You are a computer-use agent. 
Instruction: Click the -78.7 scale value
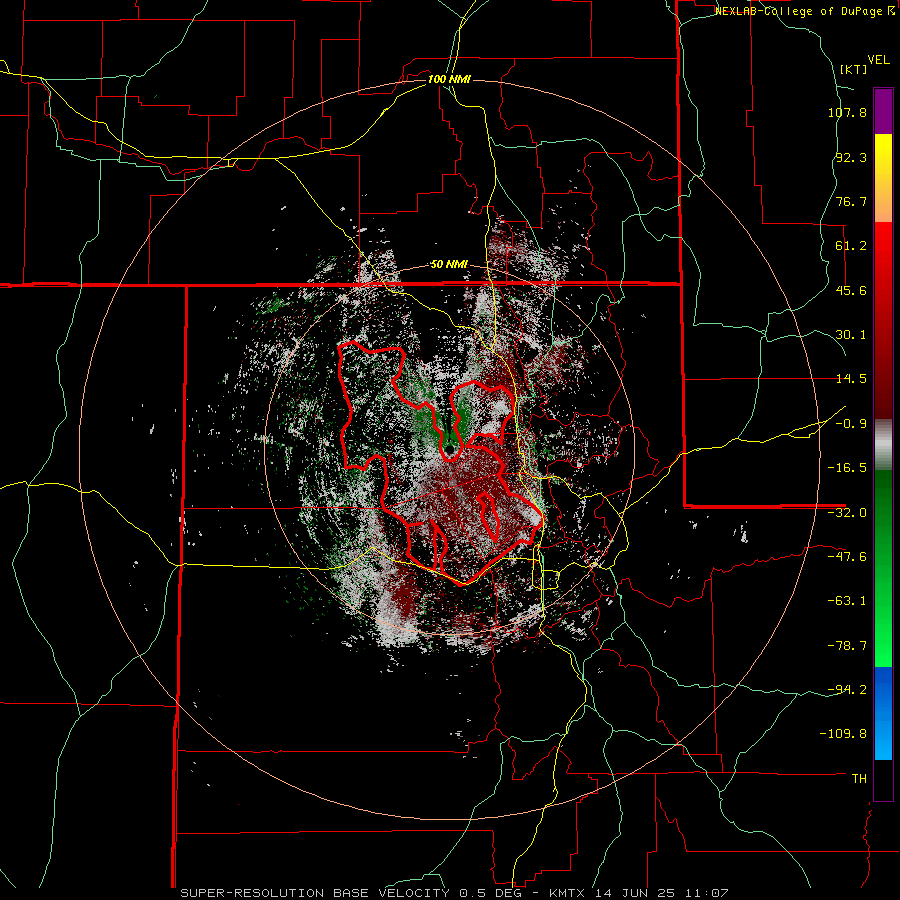click(847, 646)
